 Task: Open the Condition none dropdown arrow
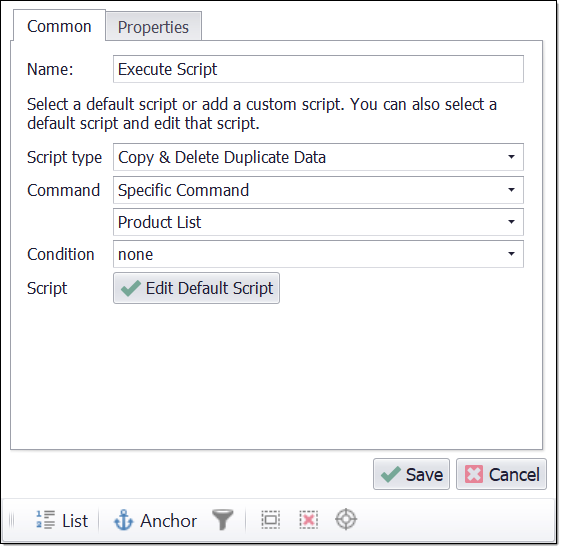coord(511,256)
